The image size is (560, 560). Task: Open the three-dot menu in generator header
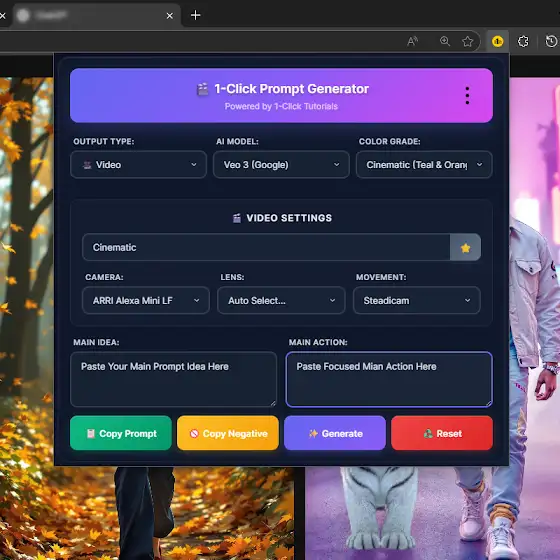(x=467, y=95)
